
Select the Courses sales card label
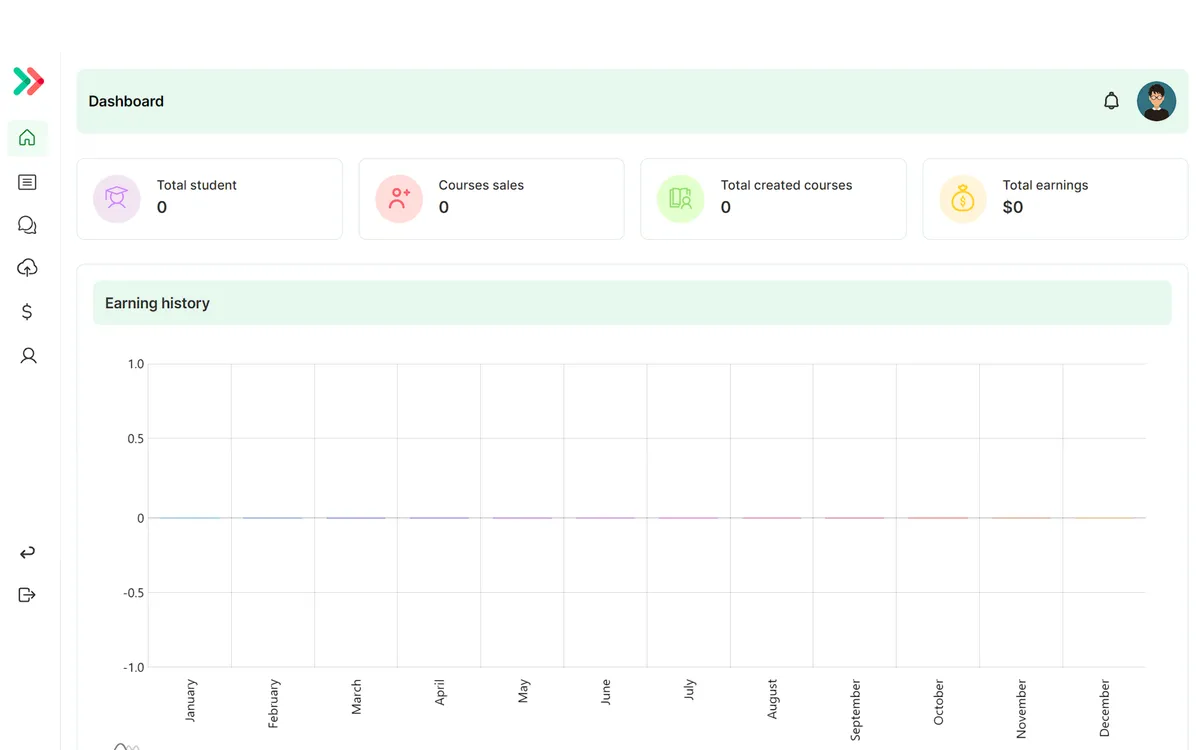pos(481,185)
